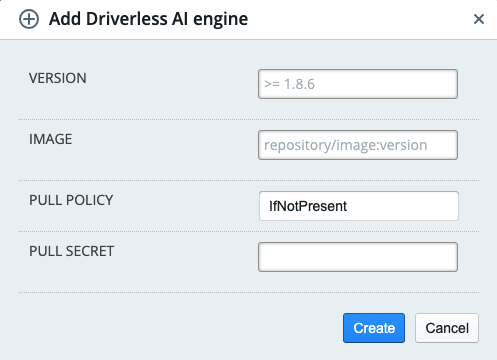Click the PULL POLICY label

[71, 200]
